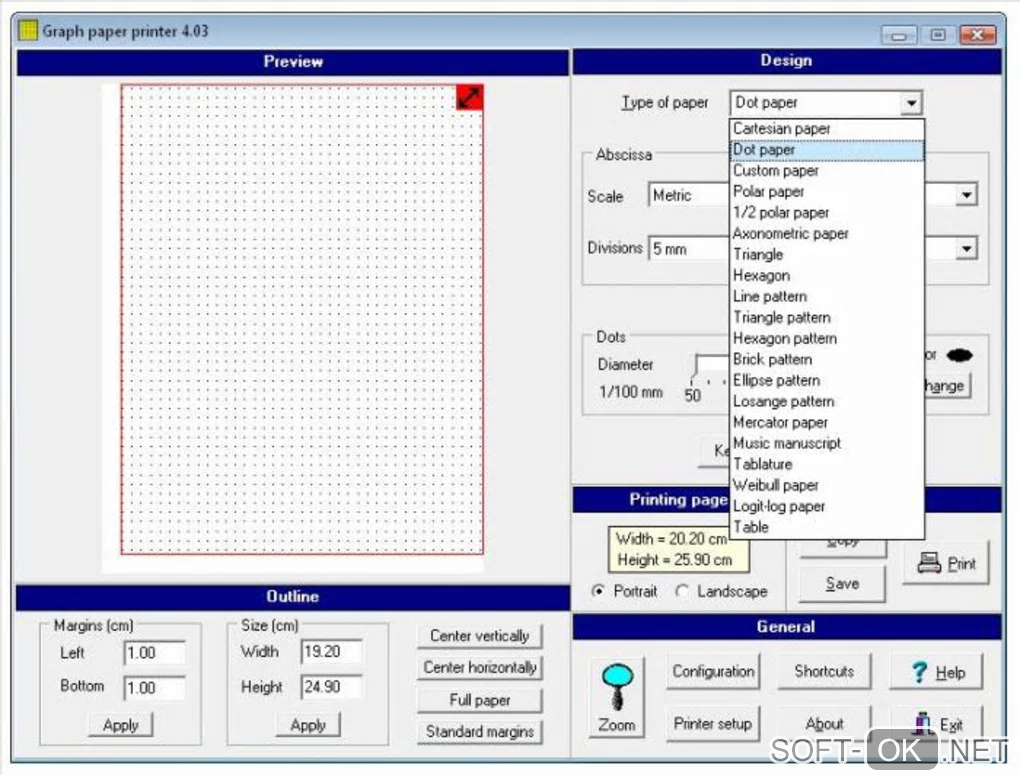Select the Landscape orientation

tap(721, 591)
